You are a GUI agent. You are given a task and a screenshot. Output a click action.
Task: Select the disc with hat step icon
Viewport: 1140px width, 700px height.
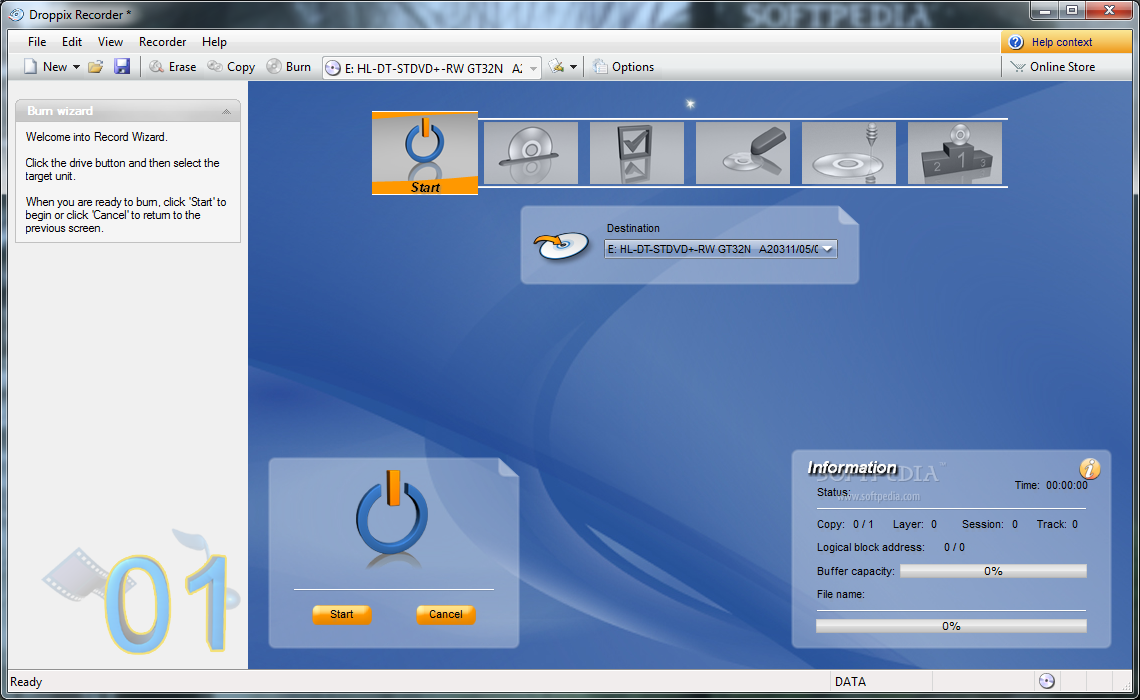[531, 153]
